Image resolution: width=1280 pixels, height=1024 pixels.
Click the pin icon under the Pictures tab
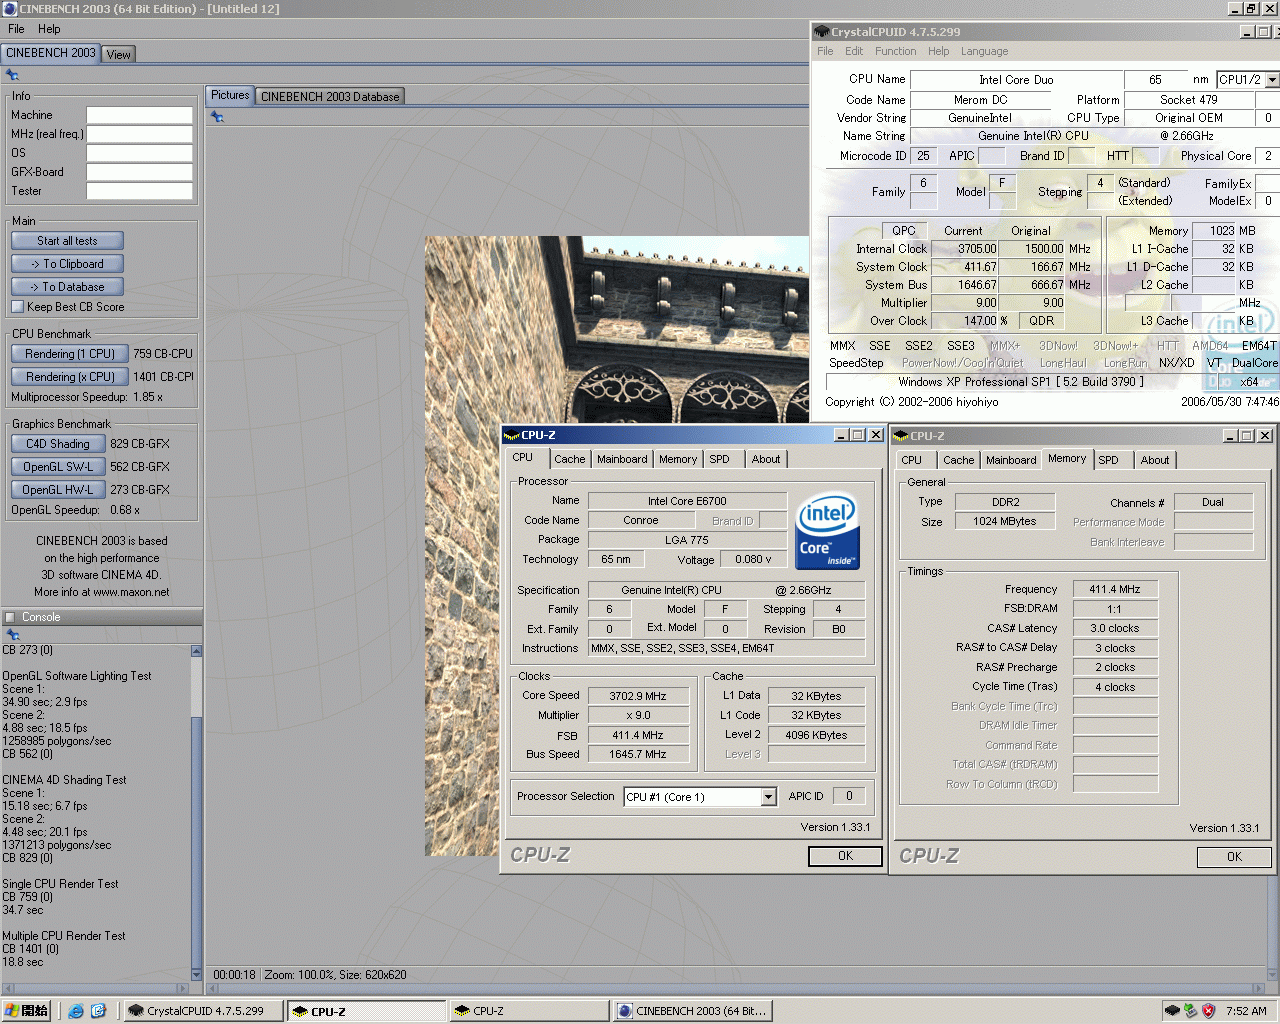[x=217, y=117]
